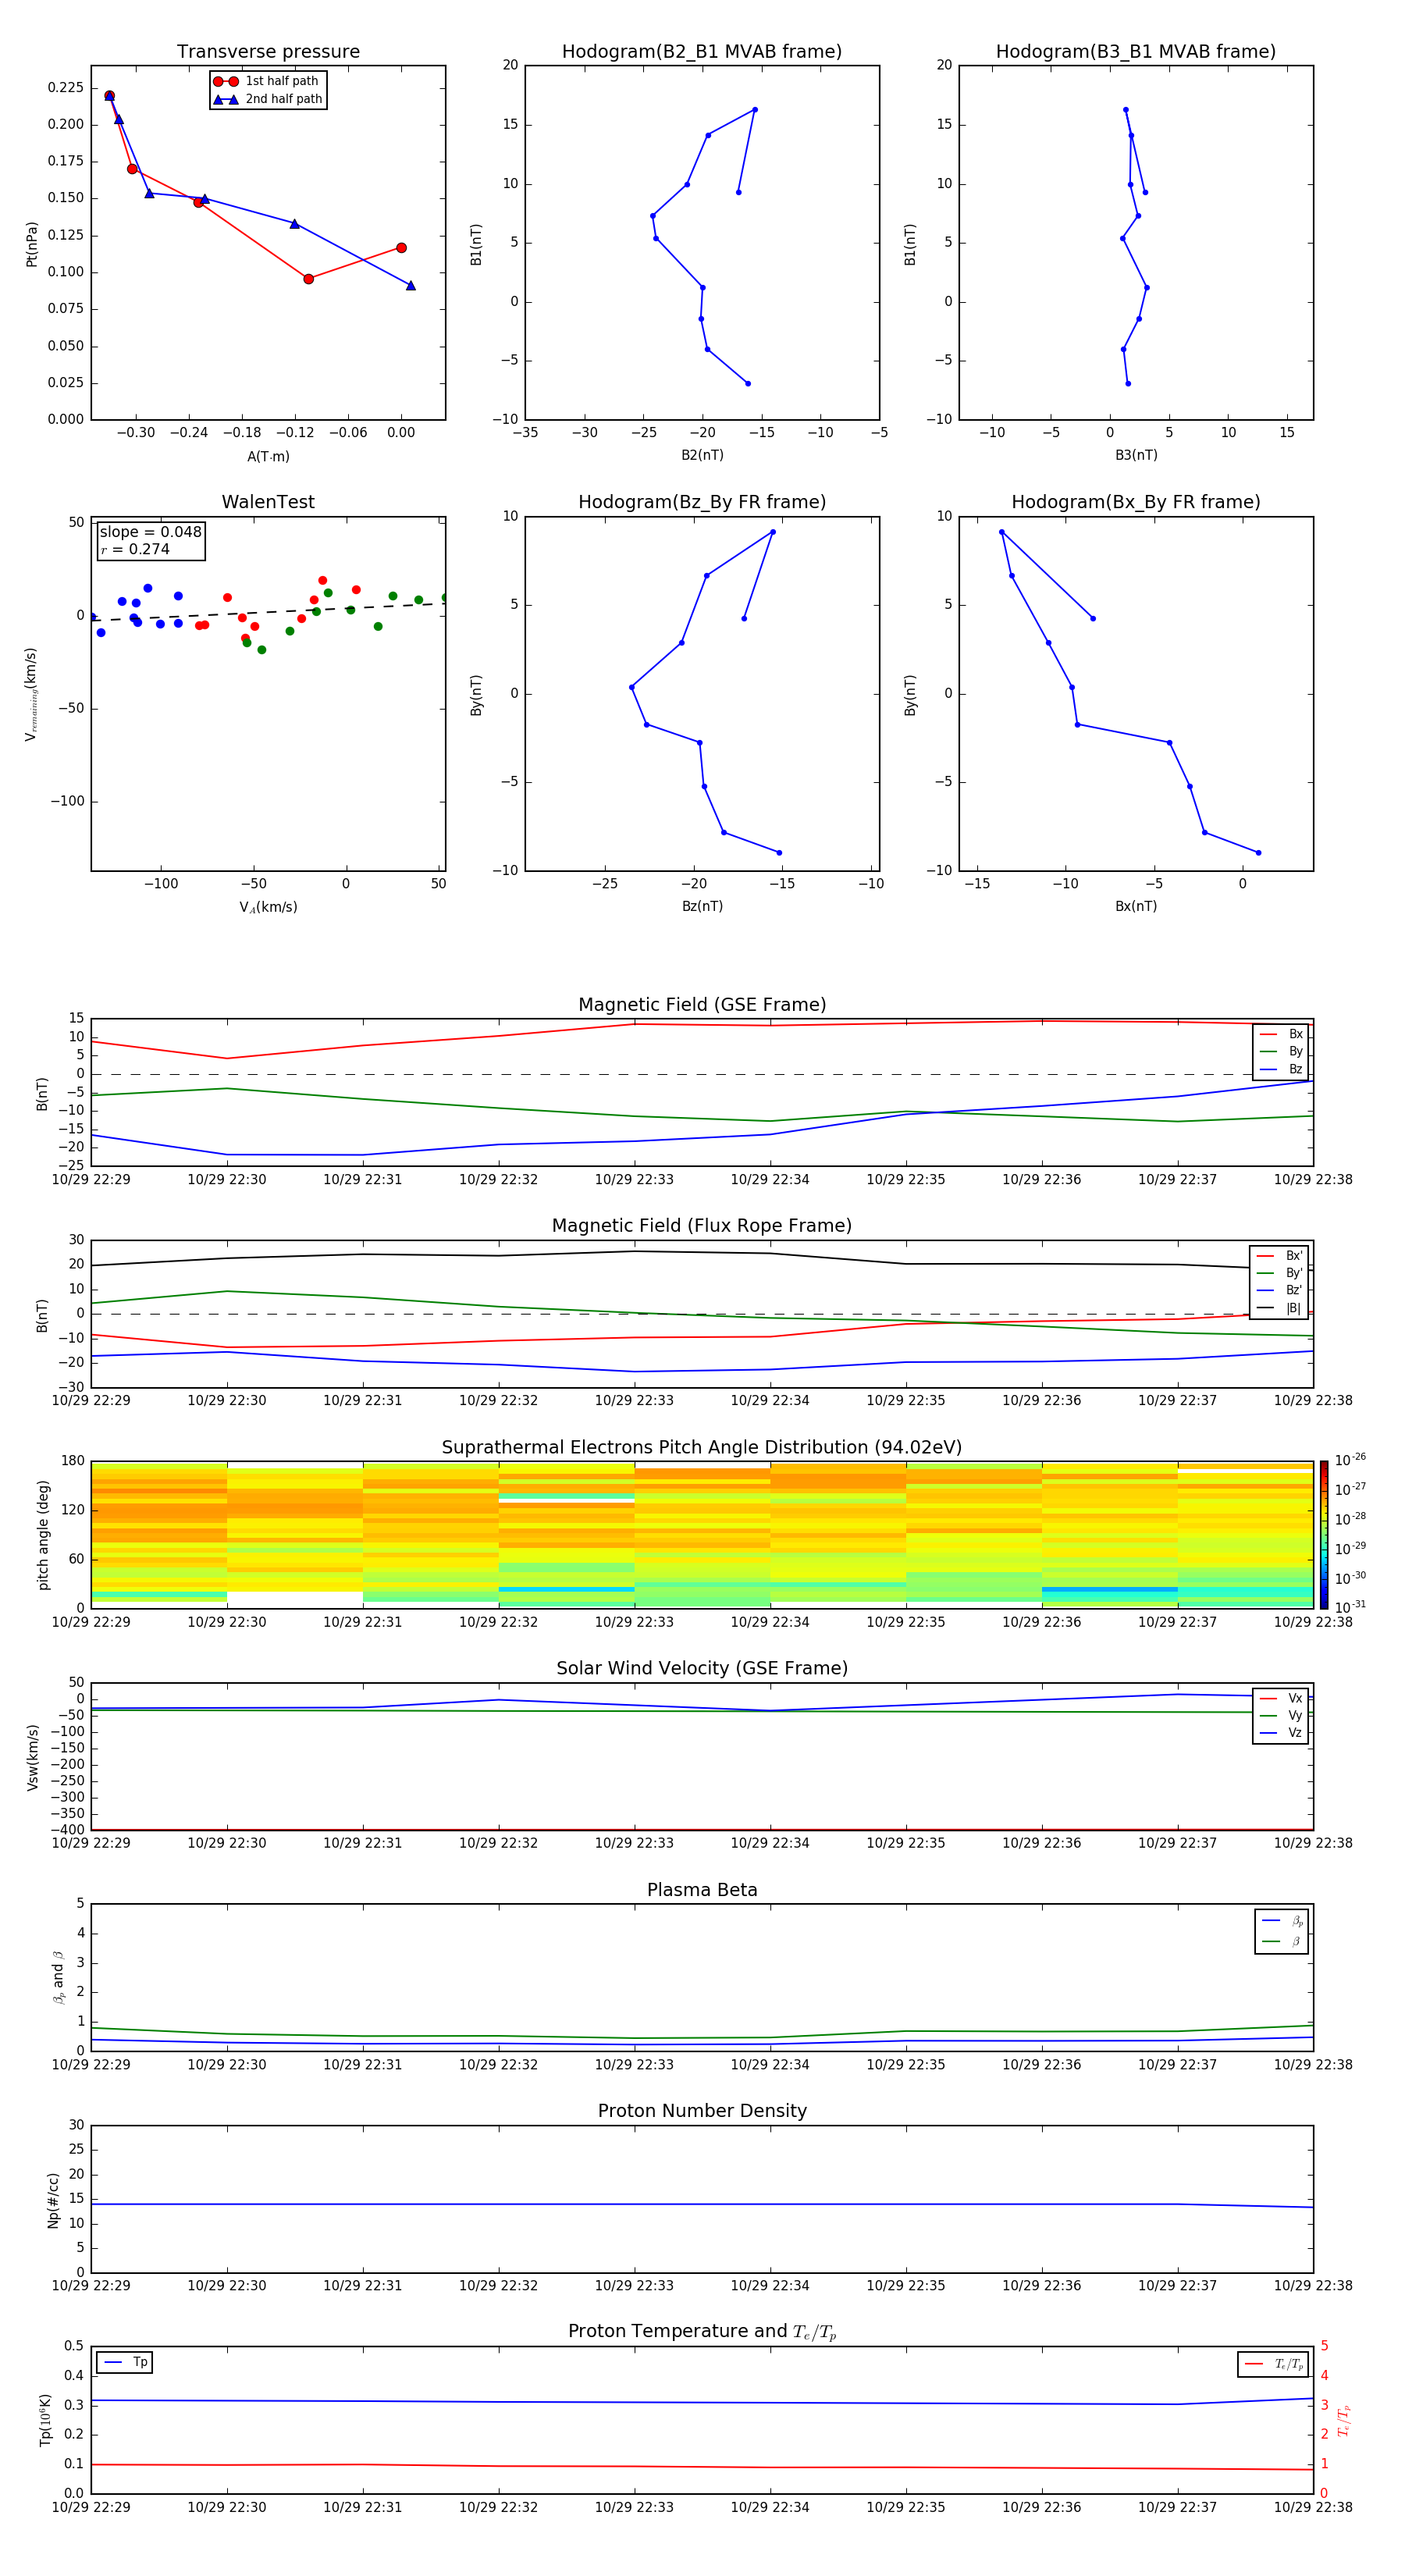Click the 'Hodogram(B3_B1 MVAB frame)' title

[x=1136, y=52]
